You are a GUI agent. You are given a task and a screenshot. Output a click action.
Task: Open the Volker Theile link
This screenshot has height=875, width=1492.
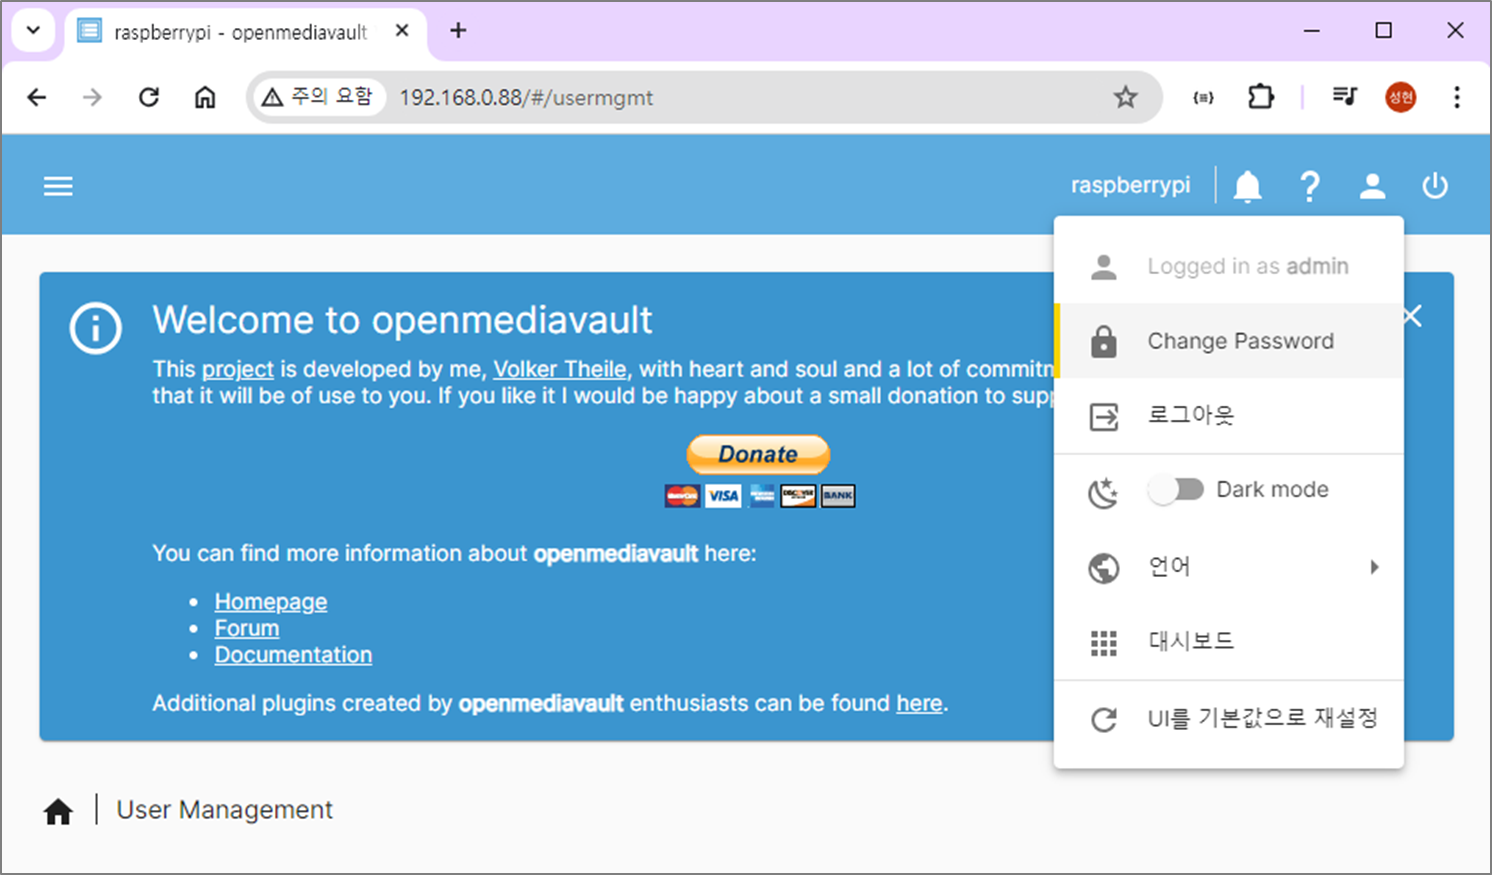560,369
